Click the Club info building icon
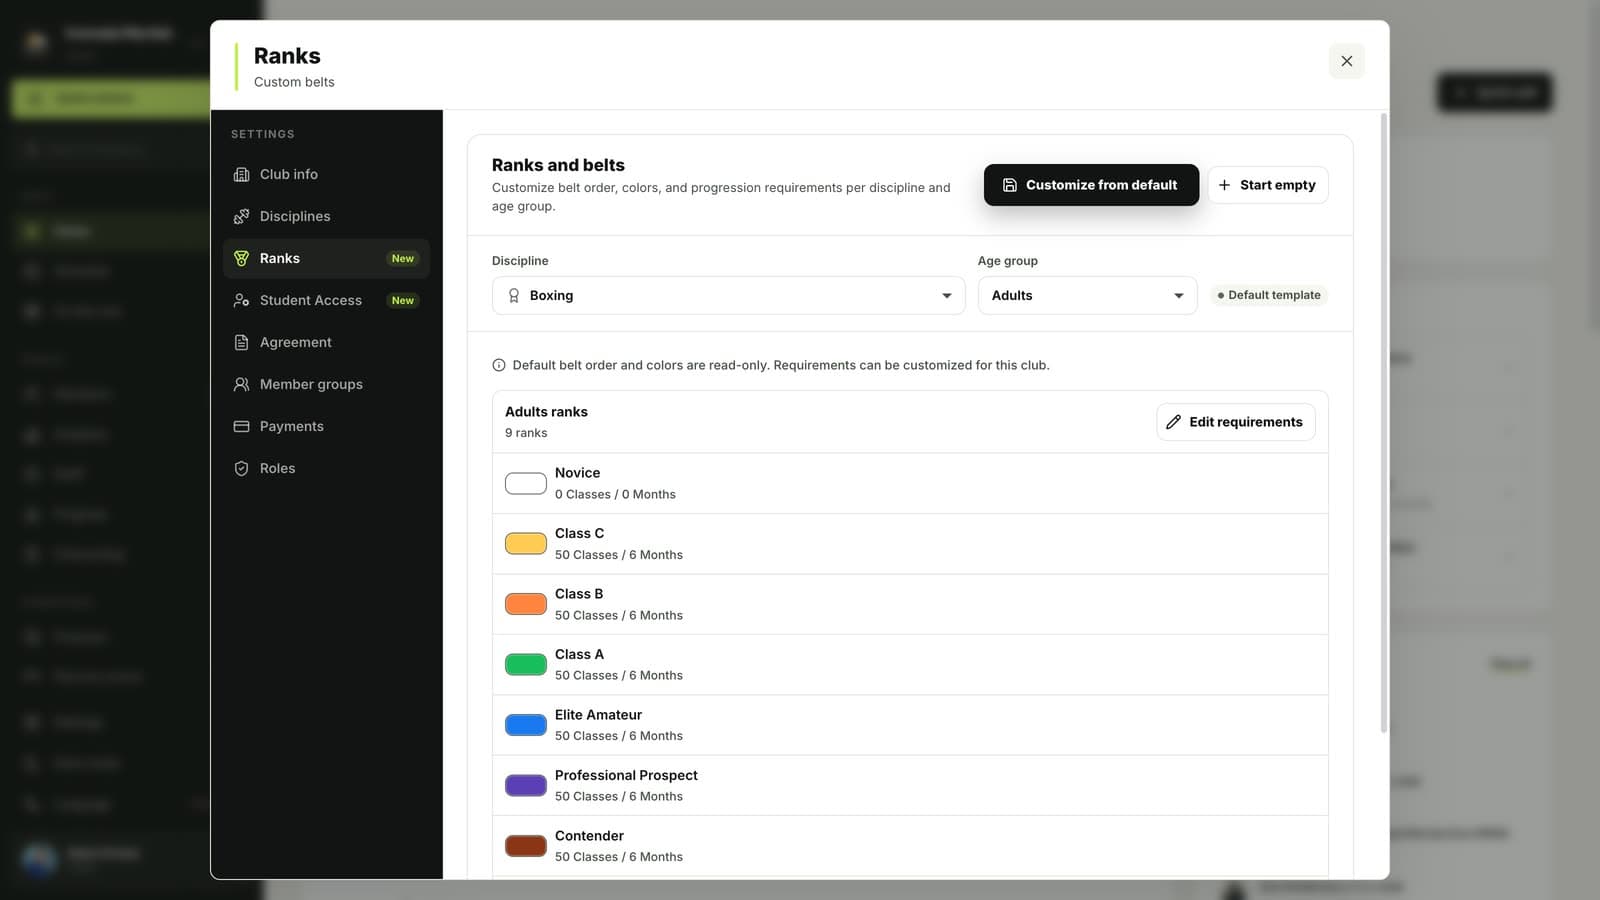The height and width of the screenshot is (900, 1600). pyautogui.click(x=241, y=174)
